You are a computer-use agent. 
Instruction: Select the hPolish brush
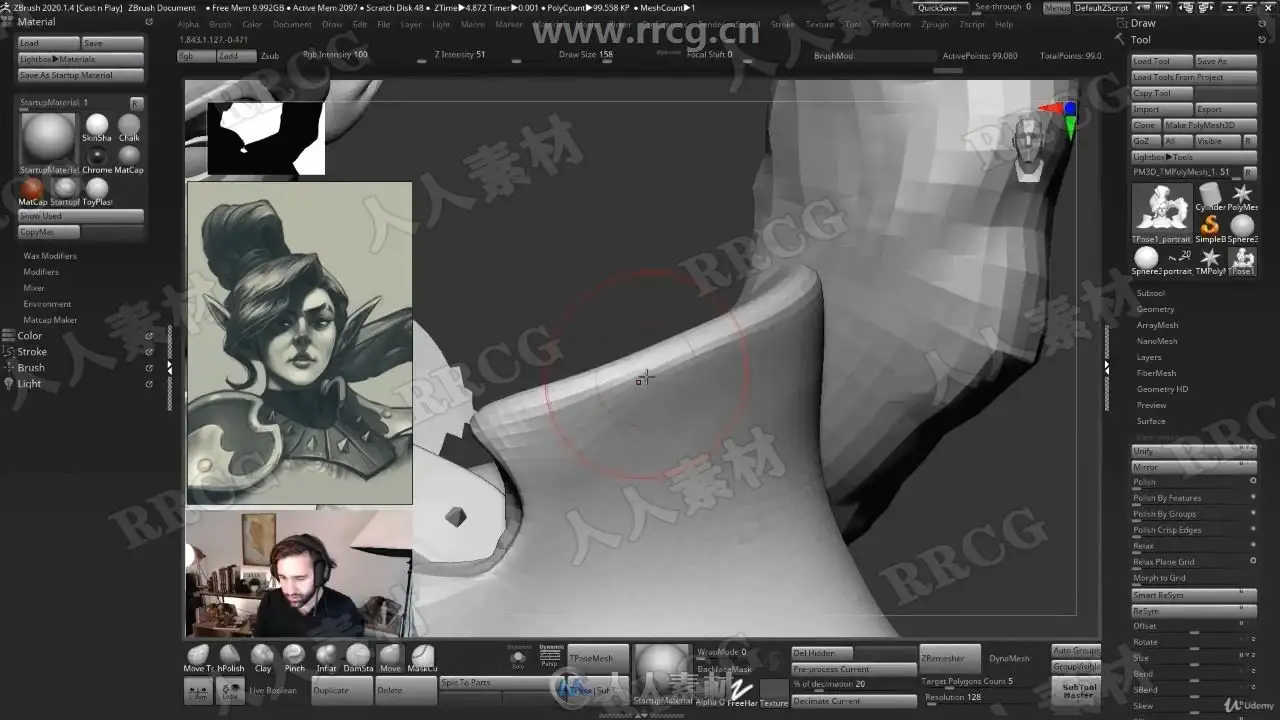pos(231,658)
